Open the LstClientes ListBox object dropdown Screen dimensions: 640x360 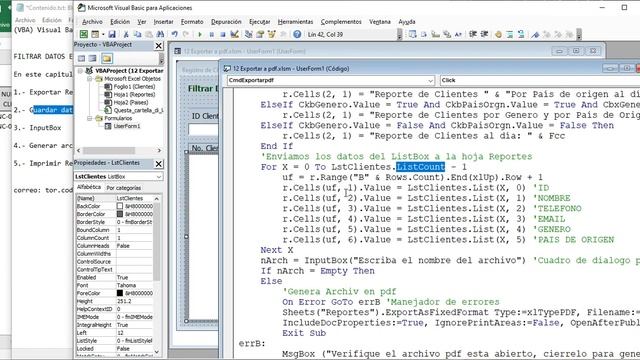[x=159, y=177]
